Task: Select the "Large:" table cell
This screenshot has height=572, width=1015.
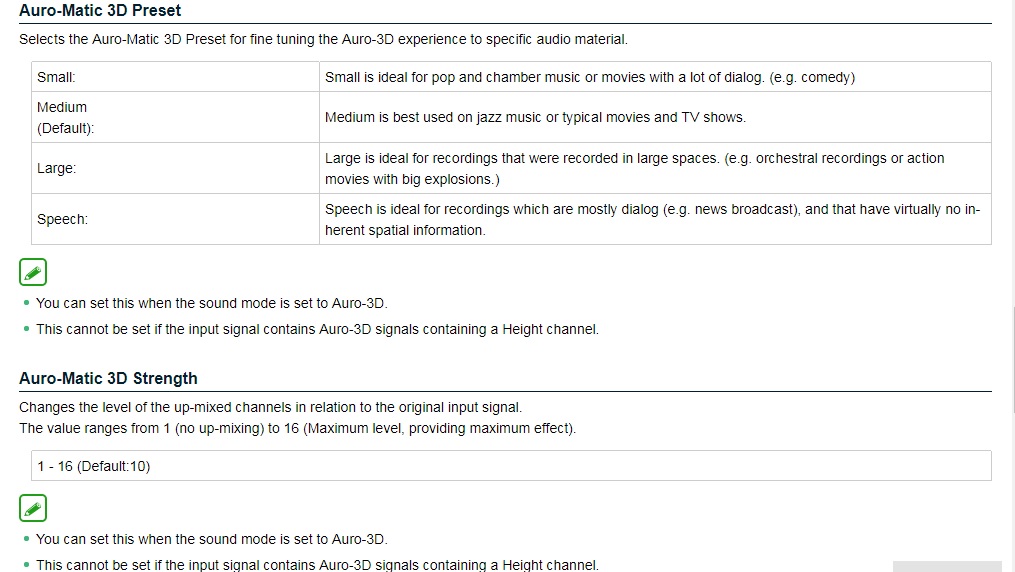Action: tap(175, 168)
